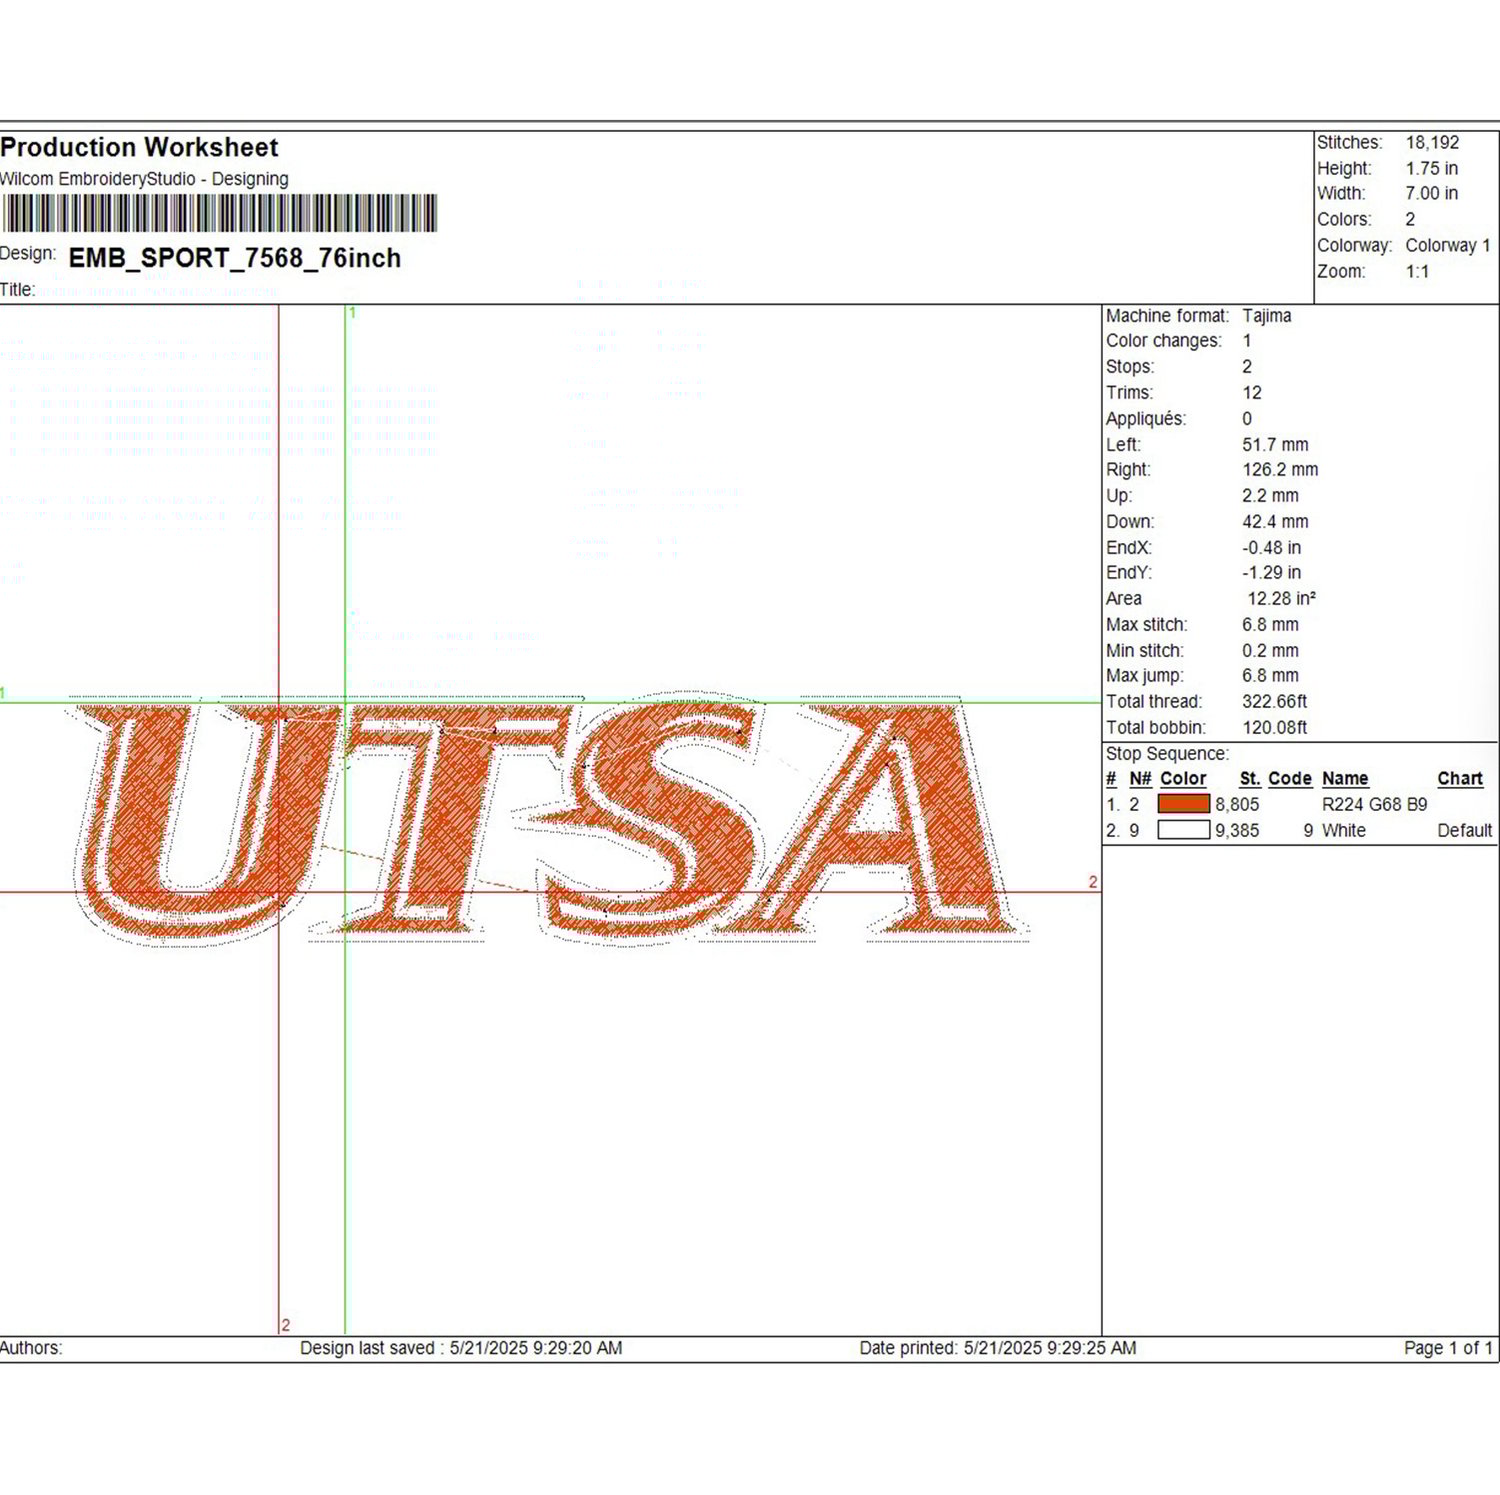Viewport: 1500px width, 1495px height.
Task: Click the "Date printed" timestamp
Action: (998, 1348)
